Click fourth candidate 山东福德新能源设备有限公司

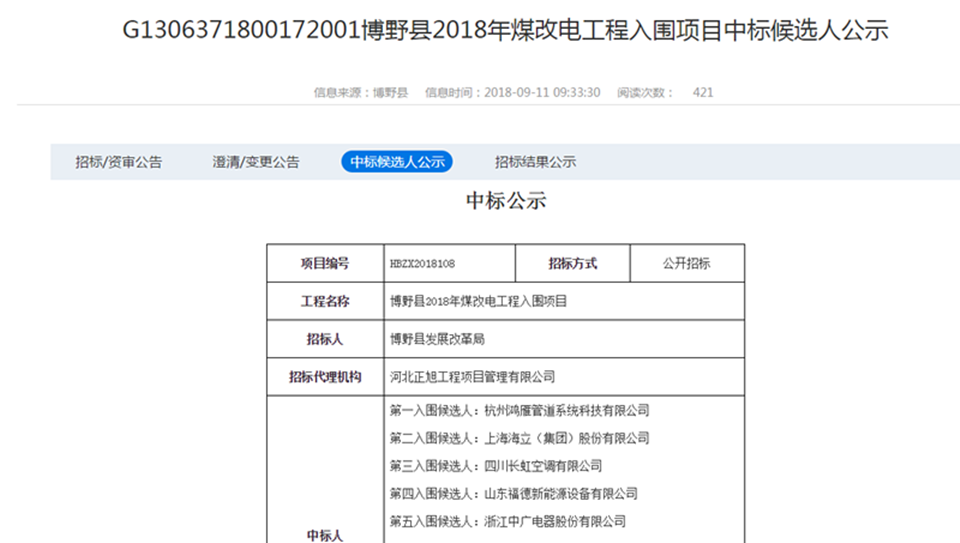click(561, 493)
